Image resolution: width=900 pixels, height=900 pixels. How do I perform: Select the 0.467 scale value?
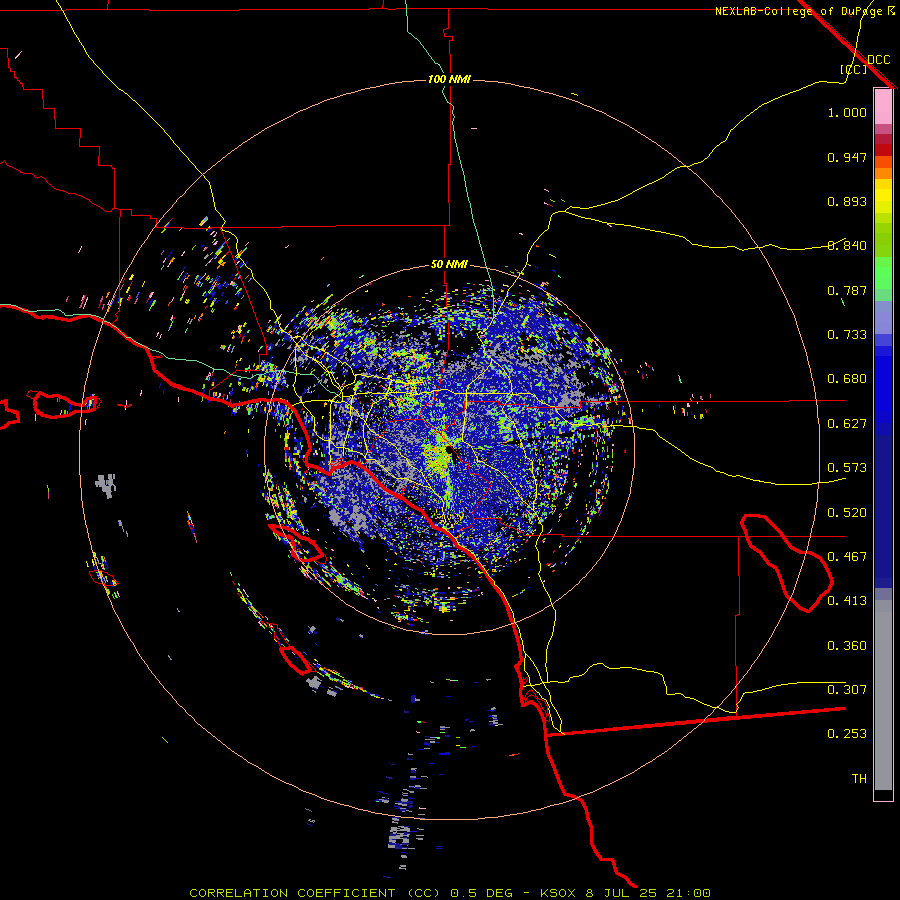coord(847,557)
